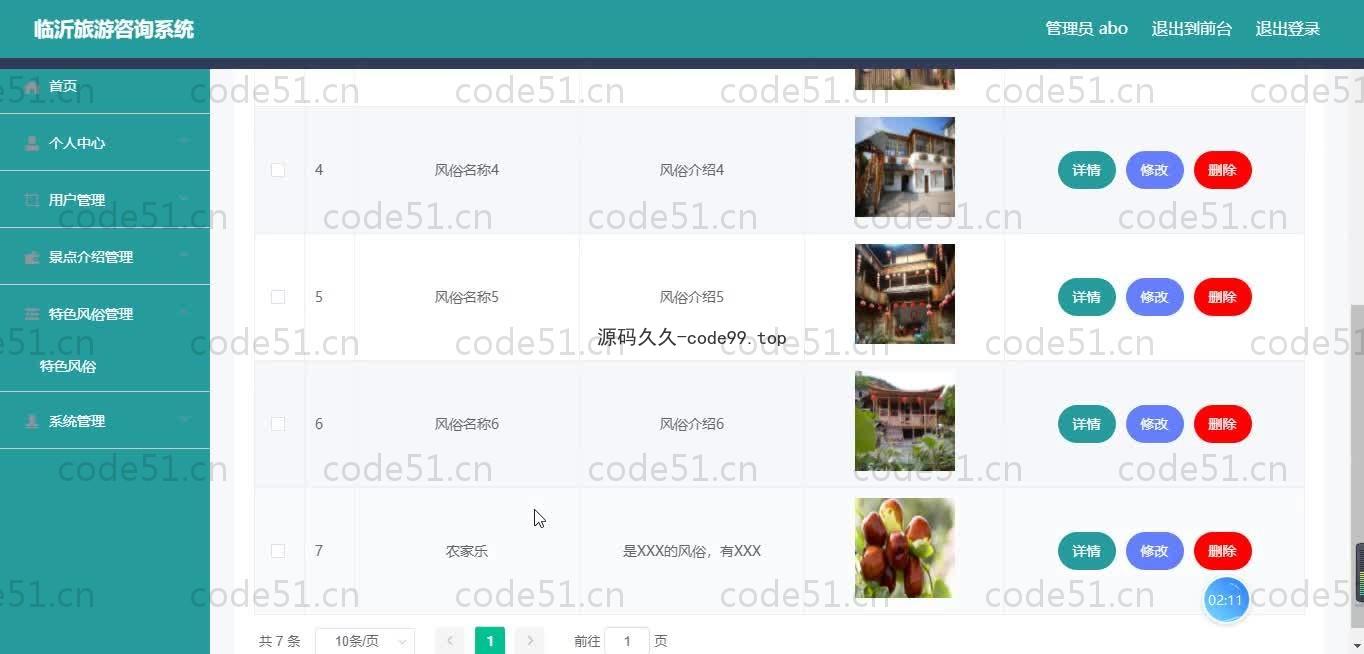The width and height of the screenshot is (1364, 654).
Task: Click the 风俗介绍5 cell
Action: (692, 297)
